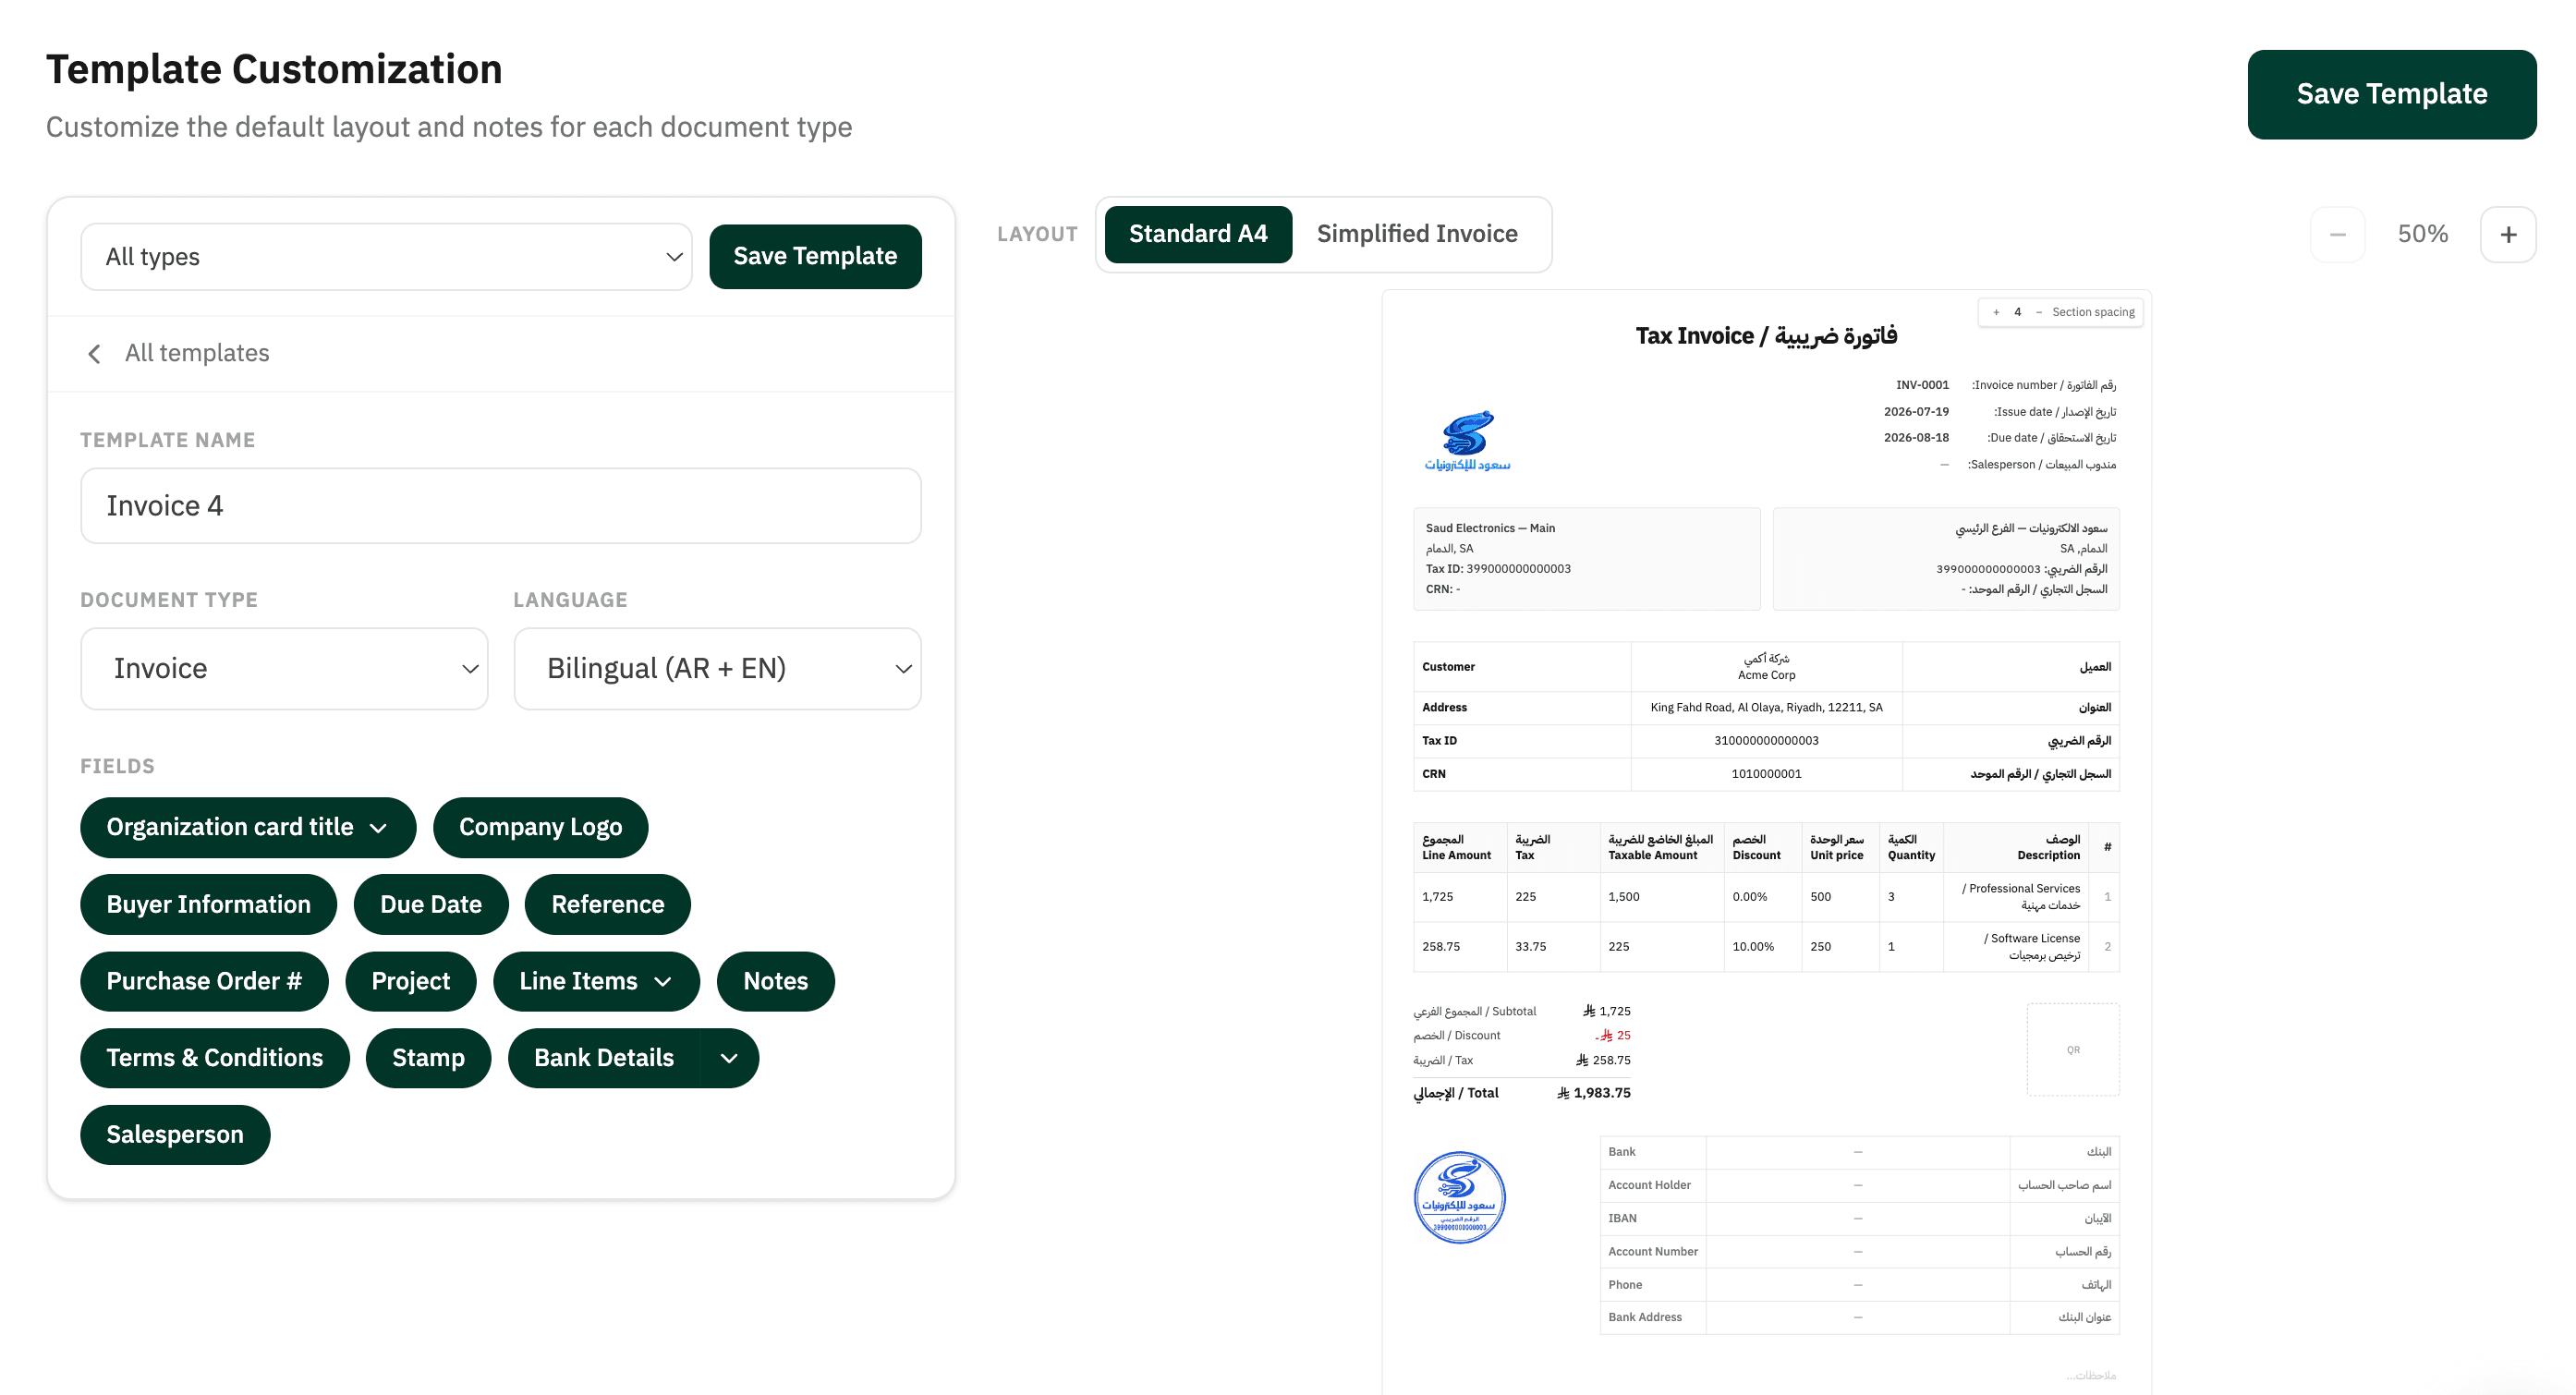Decrease Section spacing with its minus icon

(x=2038, y=312)
